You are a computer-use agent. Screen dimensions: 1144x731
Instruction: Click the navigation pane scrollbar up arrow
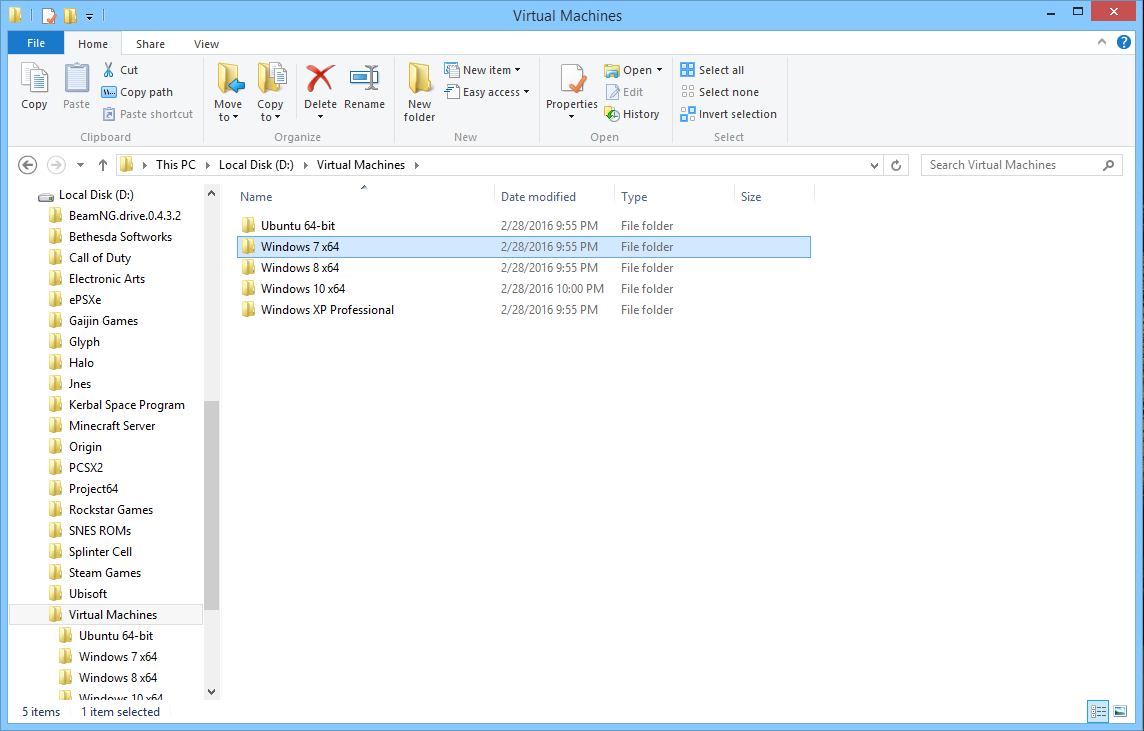[212, 193]
